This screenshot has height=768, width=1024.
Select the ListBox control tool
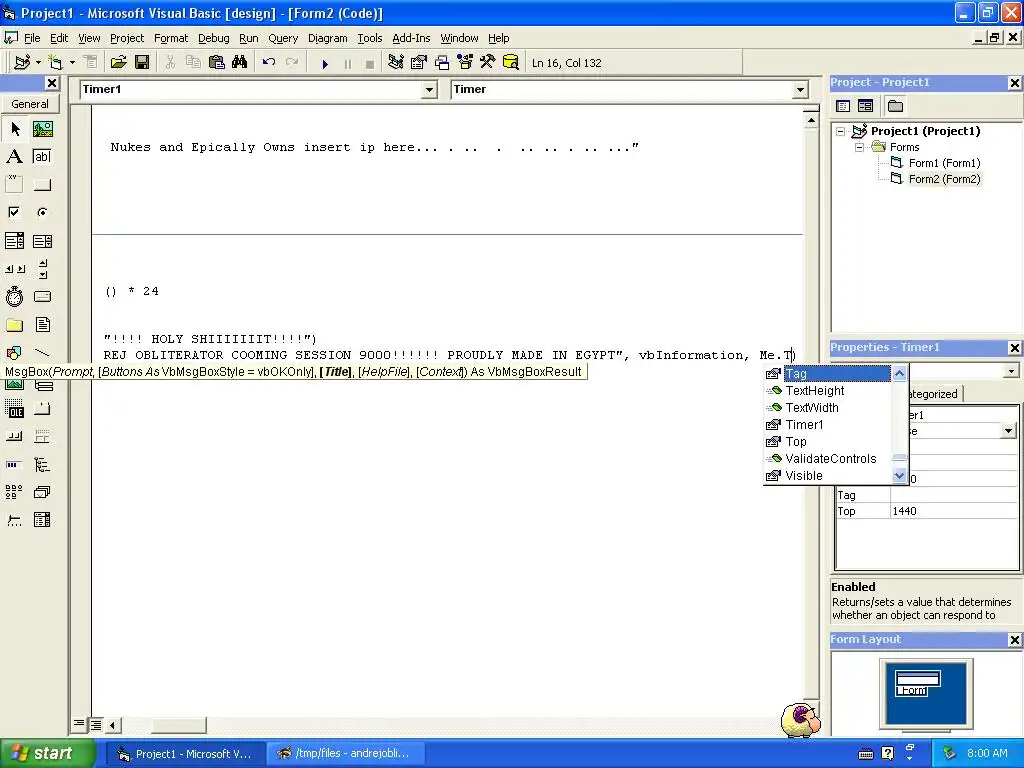[x=42, y=241]
